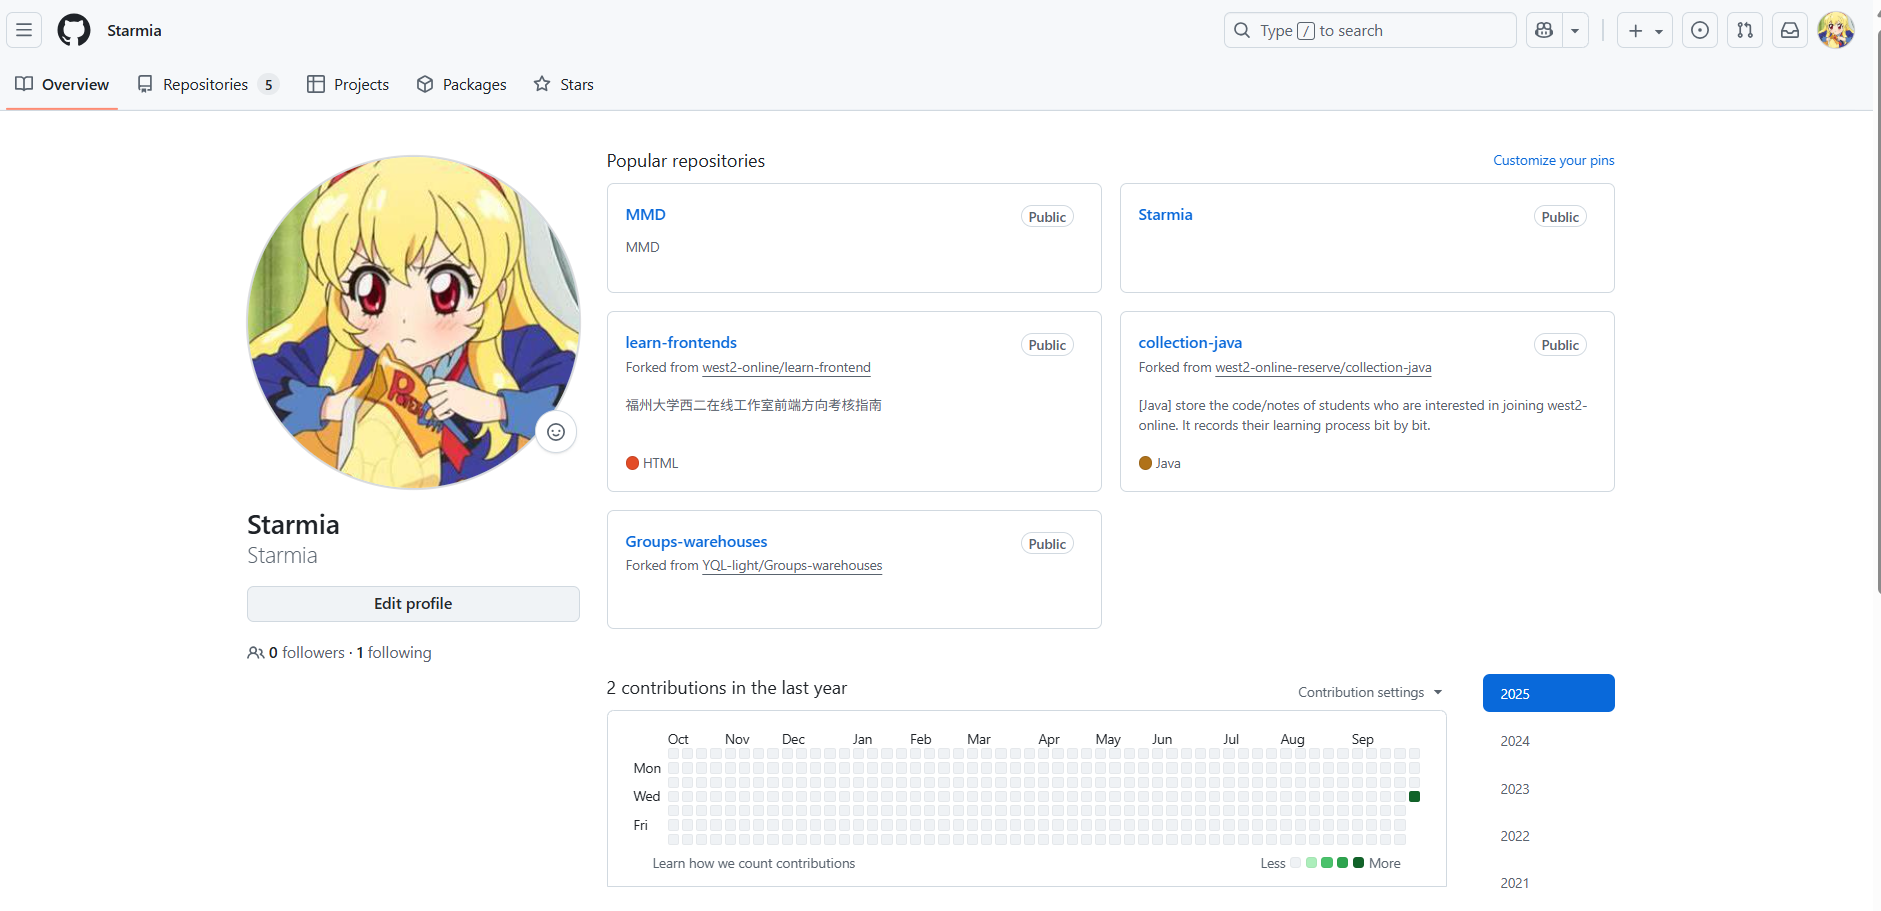Screen dimensions: 1881x911
Task: Click Customize your pins
Action: (1553, 161)
